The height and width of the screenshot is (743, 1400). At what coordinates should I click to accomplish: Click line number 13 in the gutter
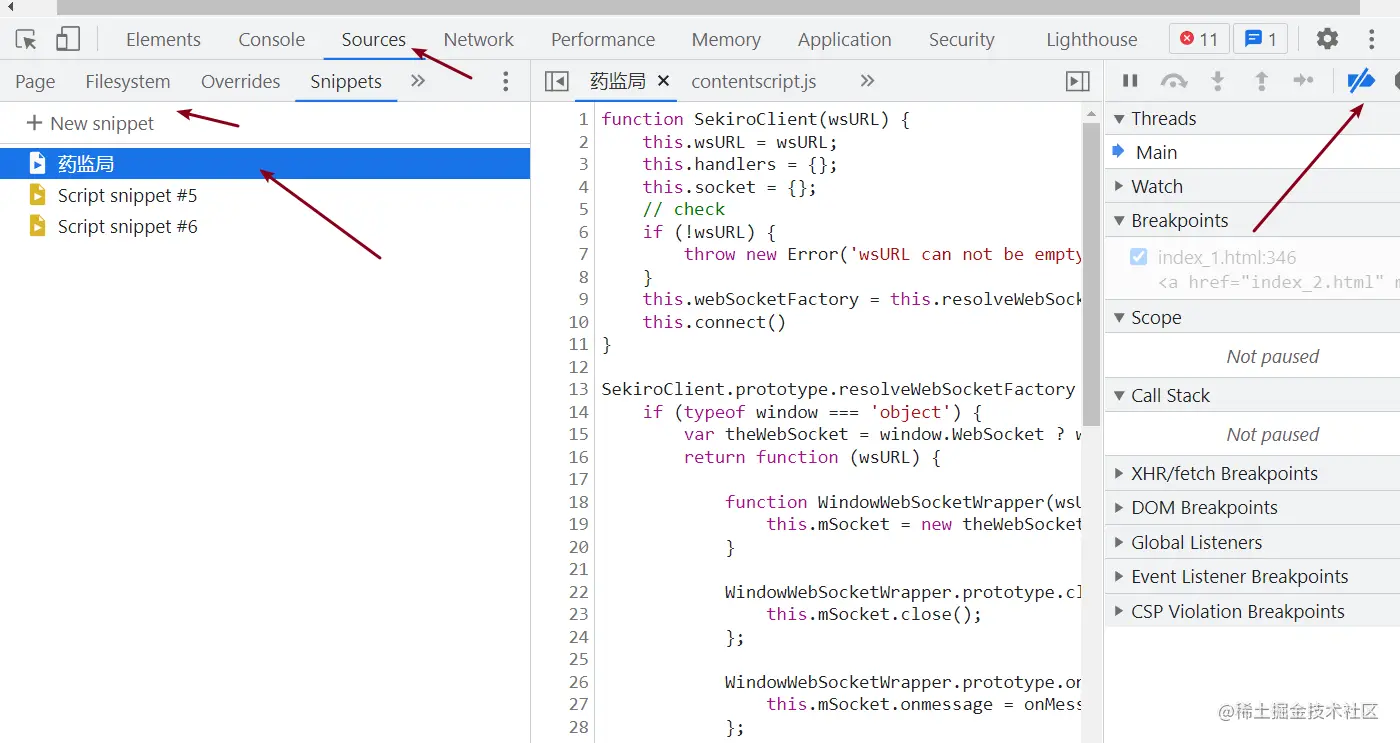(579, 389)
